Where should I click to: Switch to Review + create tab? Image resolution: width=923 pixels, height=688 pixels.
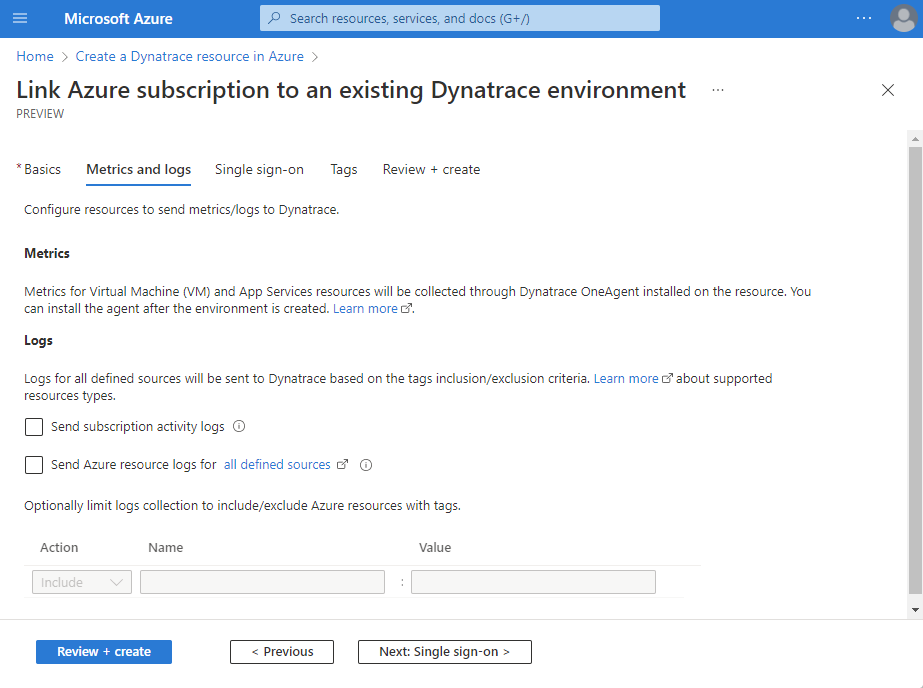431,169
